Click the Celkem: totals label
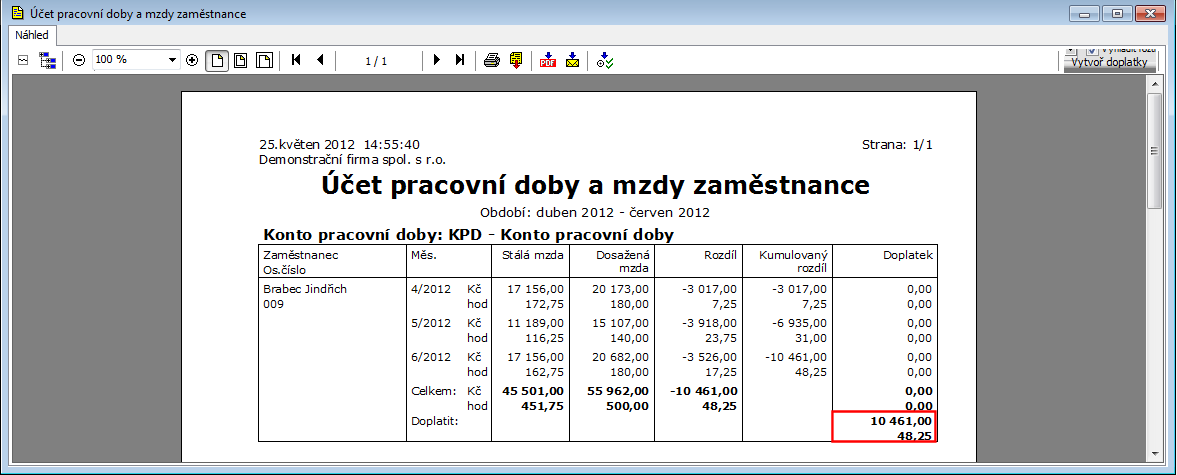1177x475 pixels. coord(434,391)
